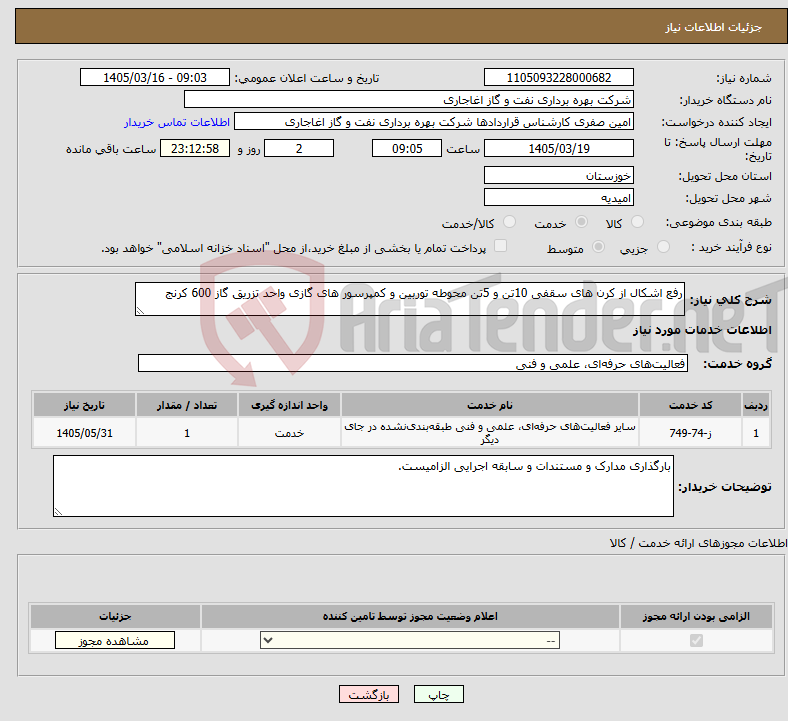The height and width of the screenshot is (721, 788).
Task: Click the خوزستان province field
Action: (559, 175)
